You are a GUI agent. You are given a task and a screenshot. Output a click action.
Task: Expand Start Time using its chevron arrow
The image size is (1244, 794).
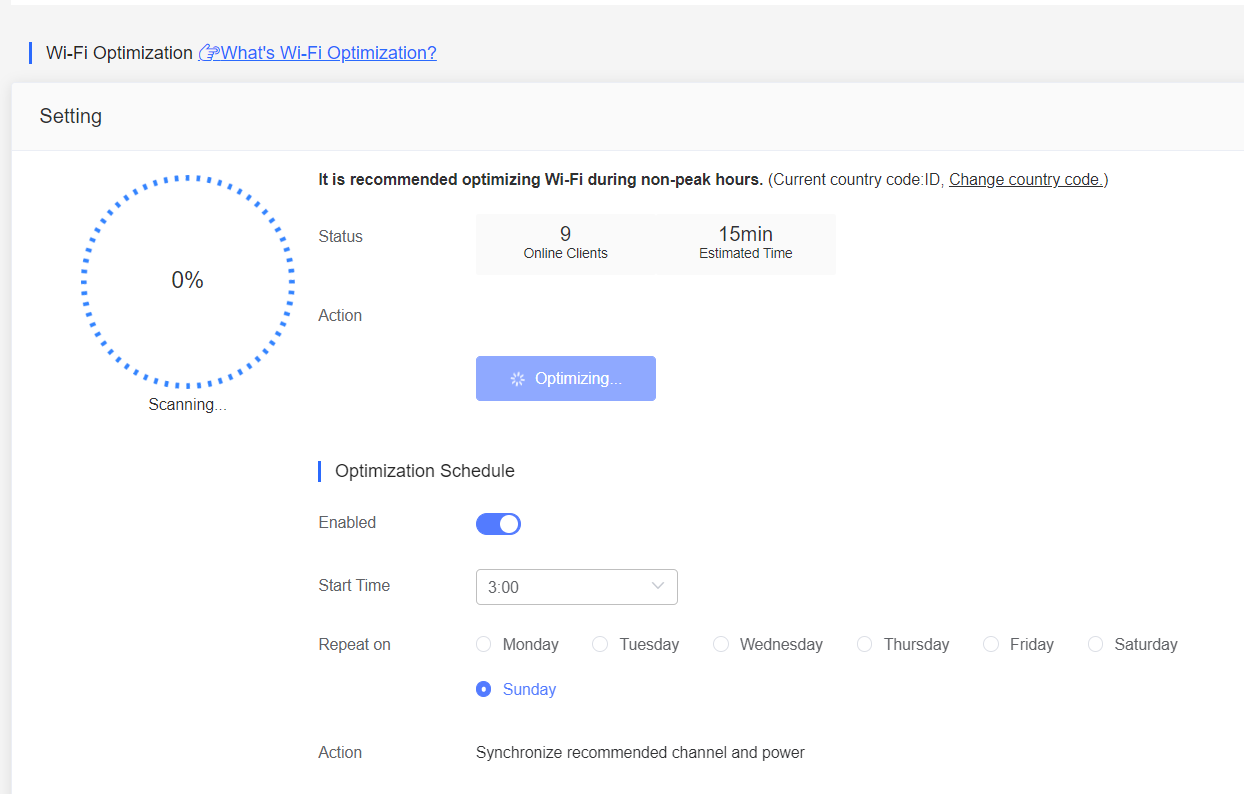[x=658, y=586]
